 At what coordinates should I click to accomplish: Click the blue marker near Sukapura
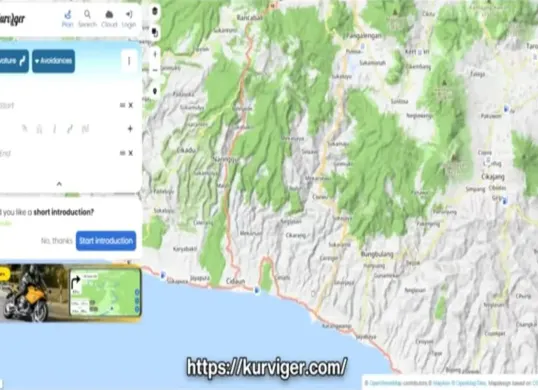point(163,275)
